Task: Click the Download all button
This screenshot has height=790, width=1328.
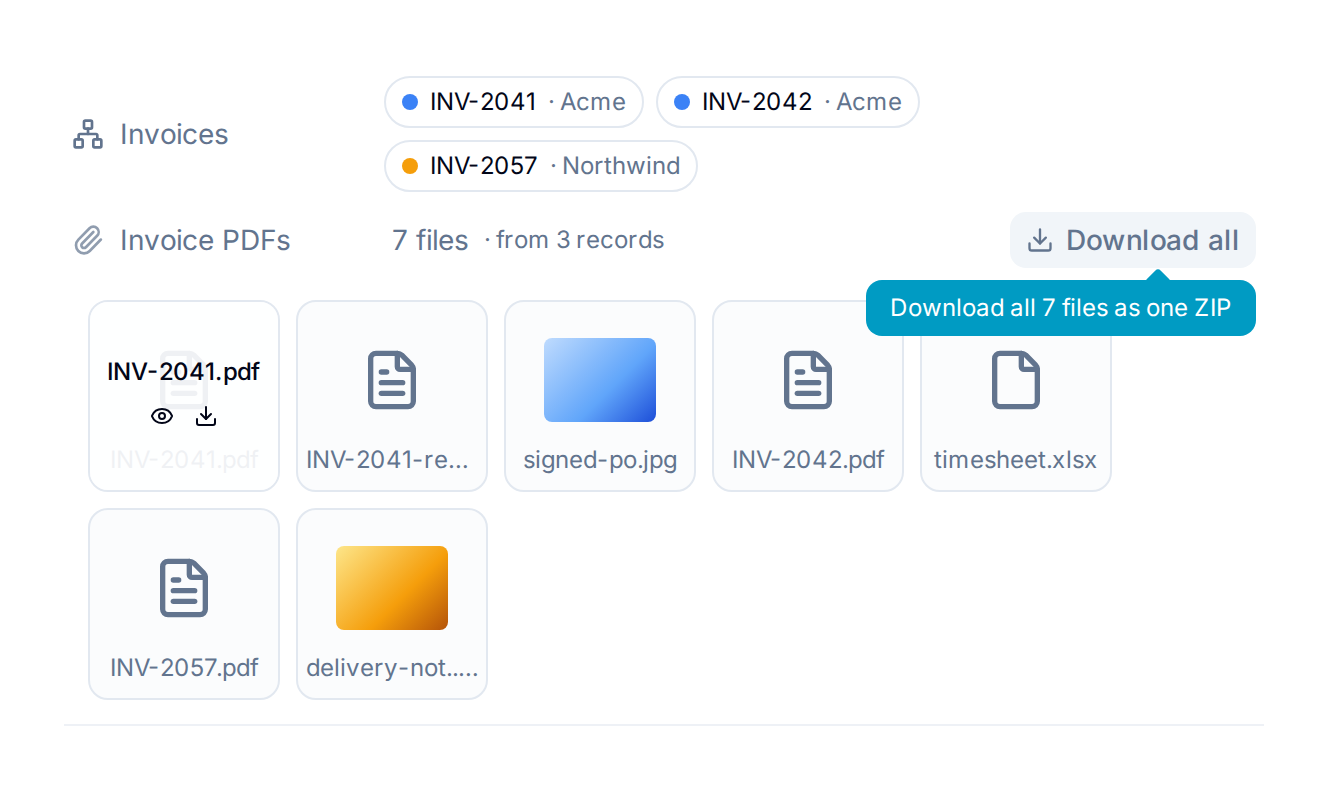Action: coord(1133,240)
